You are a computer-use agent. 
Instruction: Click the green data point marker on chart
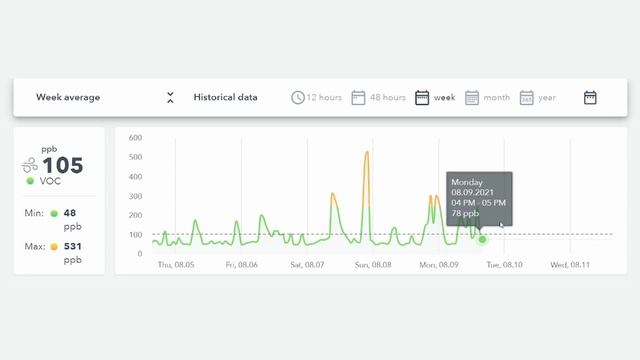click(482, 240)
